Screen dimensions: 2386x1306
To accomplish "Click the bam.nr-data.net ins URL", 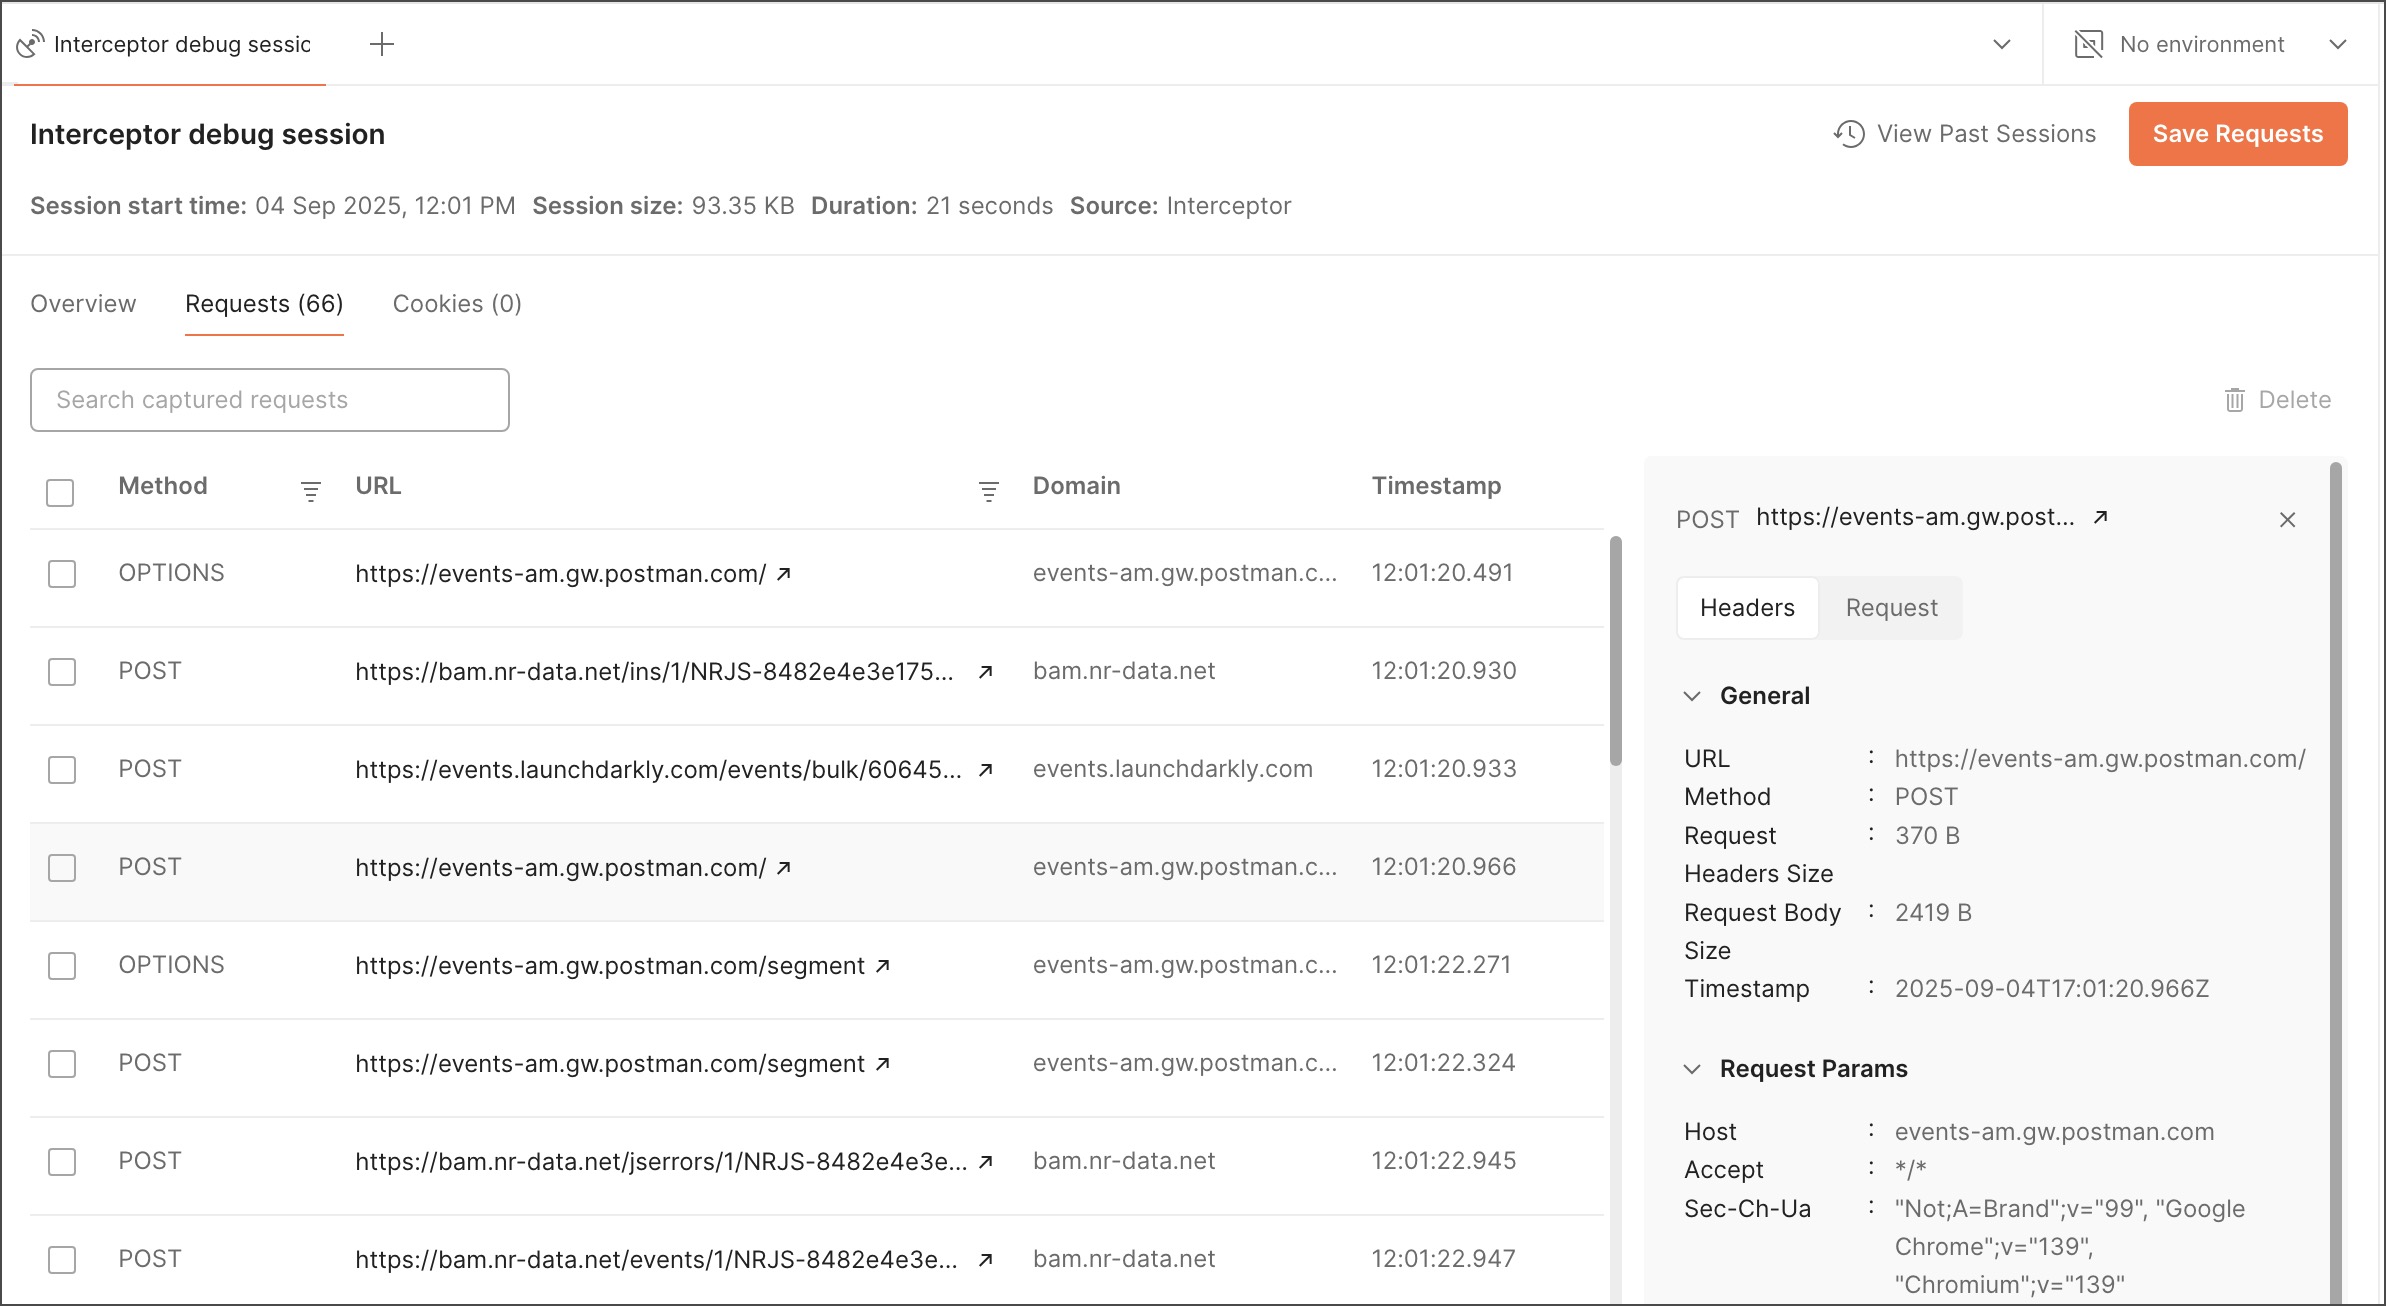I will tap(654, 672).
